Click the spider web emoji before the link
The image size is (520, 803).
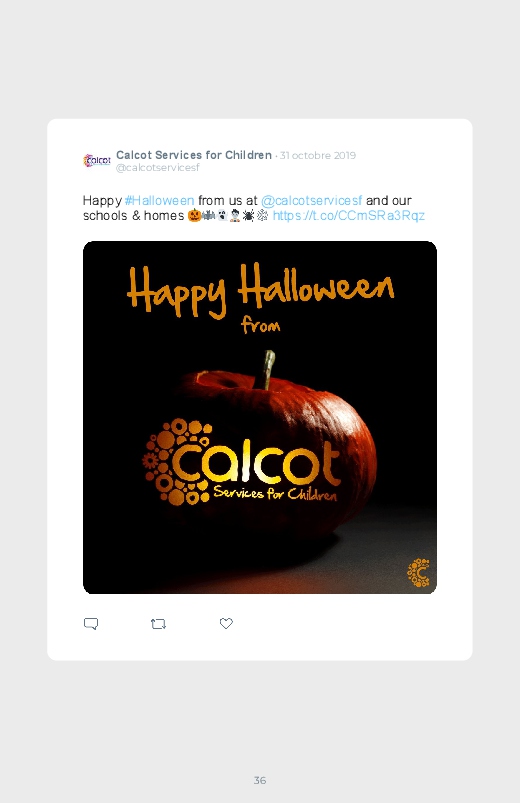(262, 215)
